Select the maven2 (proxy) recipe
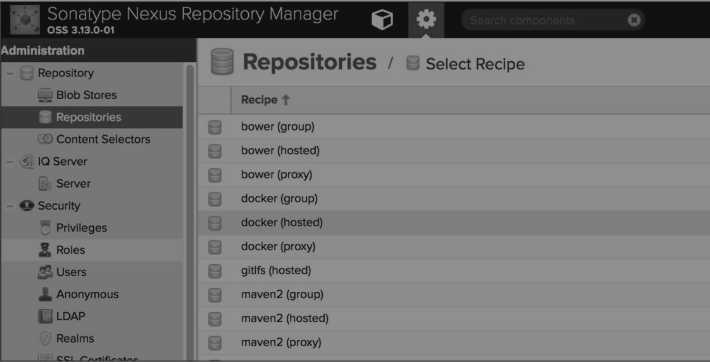The height and width of the screenshot is (362, 710). point(454,342)
